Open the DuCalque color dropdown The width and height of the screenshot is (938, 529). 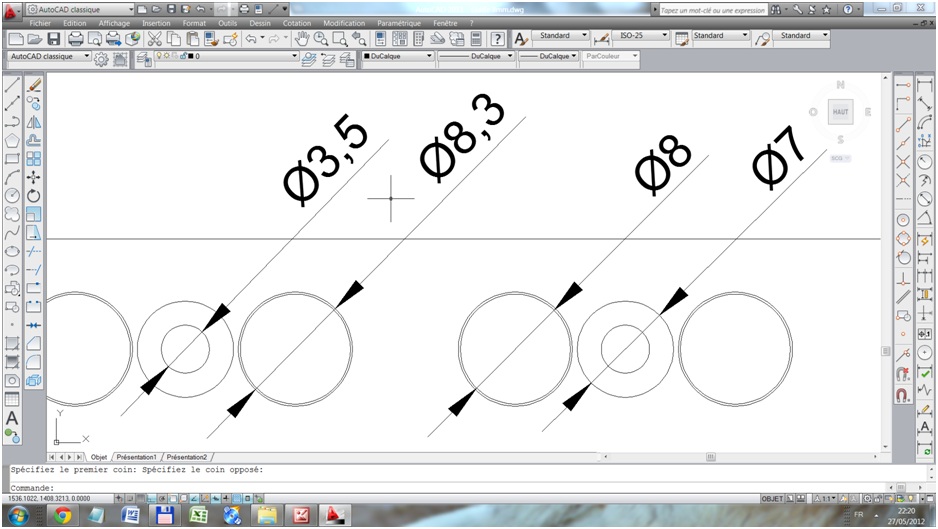click(398, 56)
